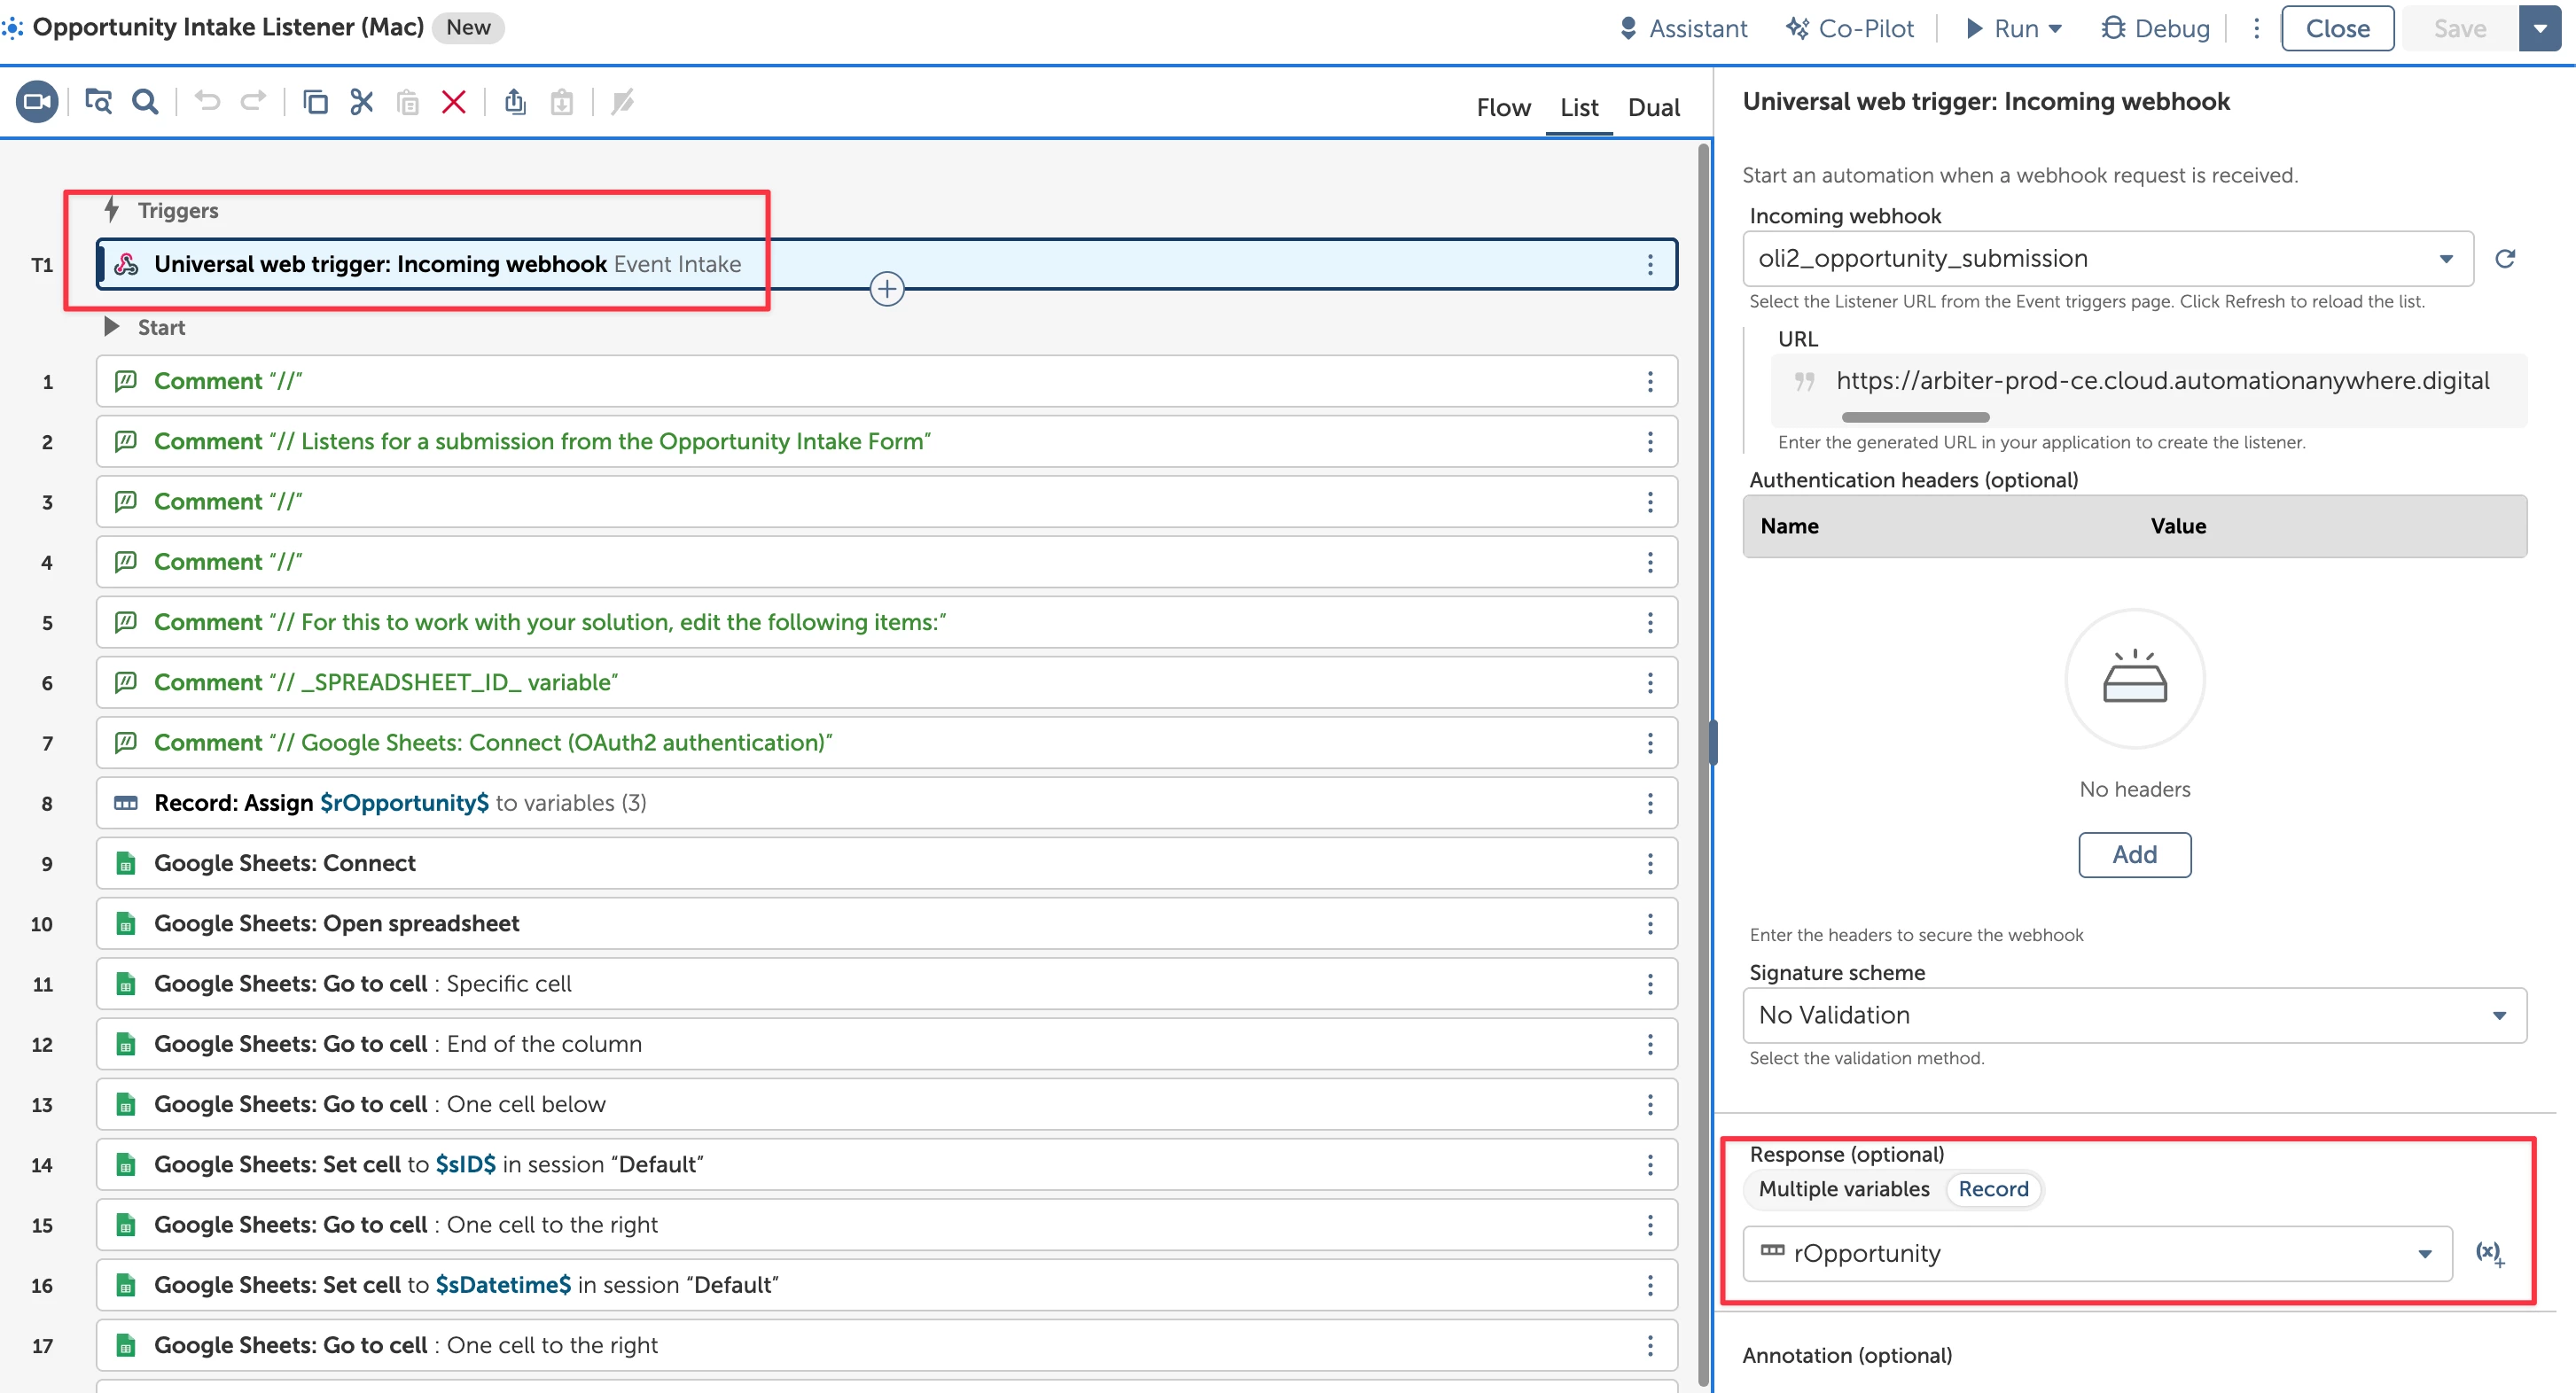Open options for Set cell $sID$ row
This screenshot has width=2576, height=1393.
(x=1650, y=1164)
